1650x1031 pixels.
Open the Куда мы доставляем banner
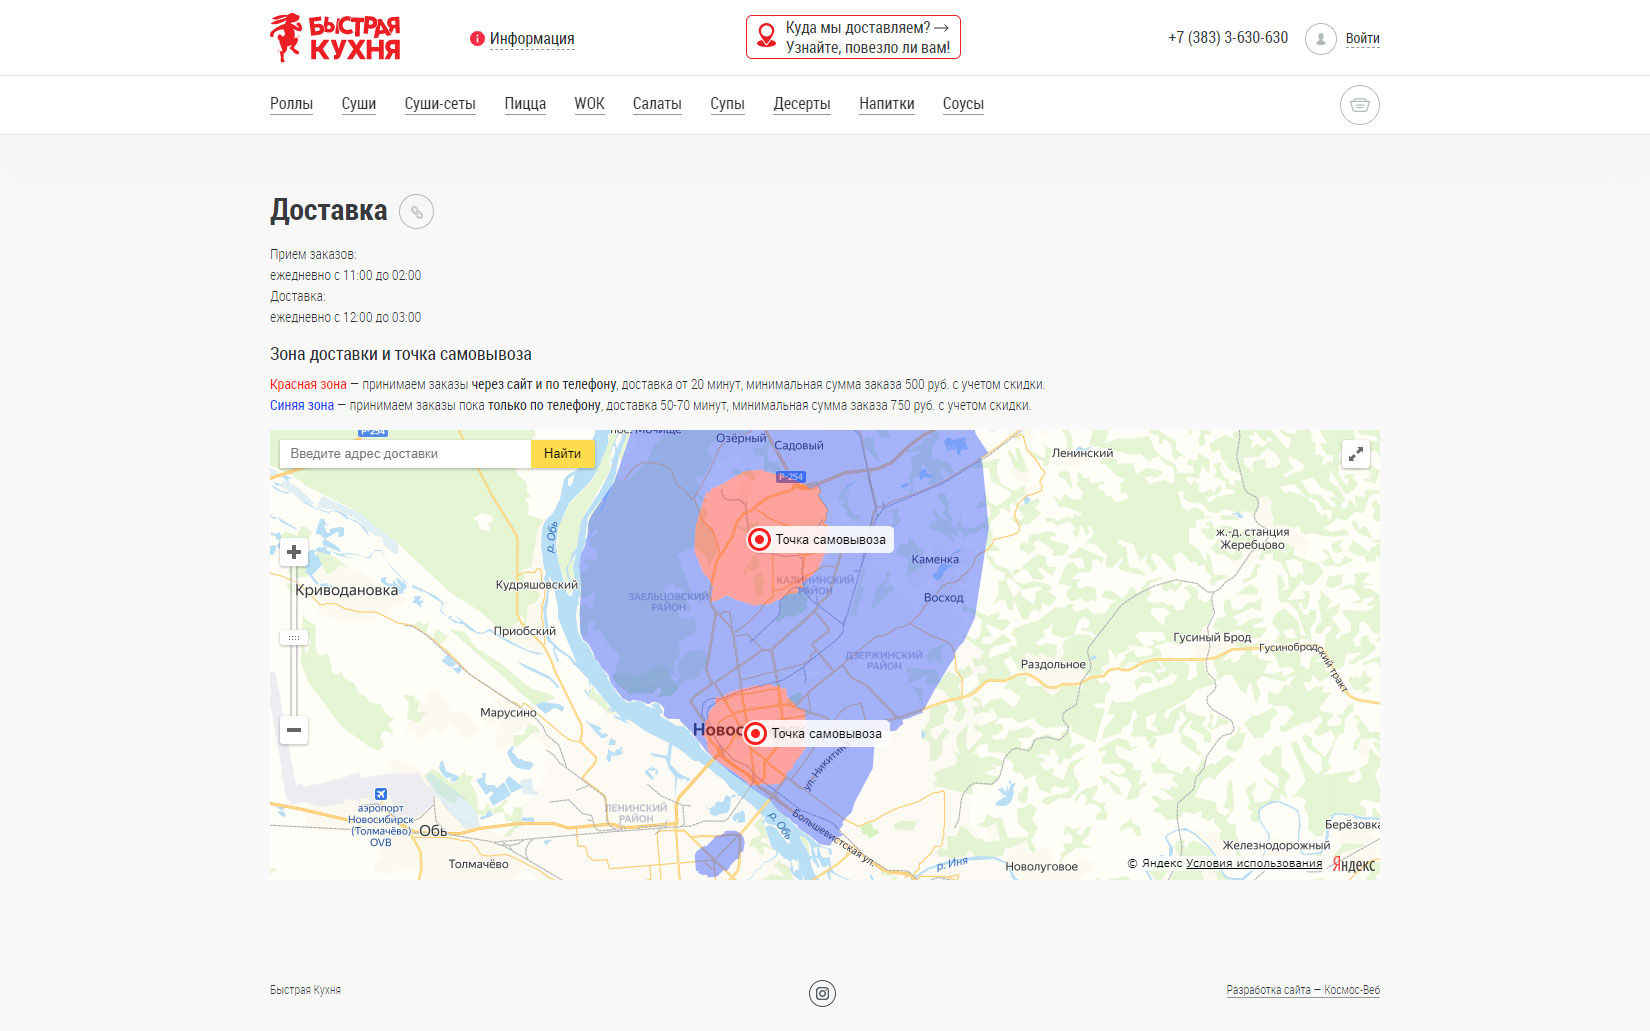(853, 38)
